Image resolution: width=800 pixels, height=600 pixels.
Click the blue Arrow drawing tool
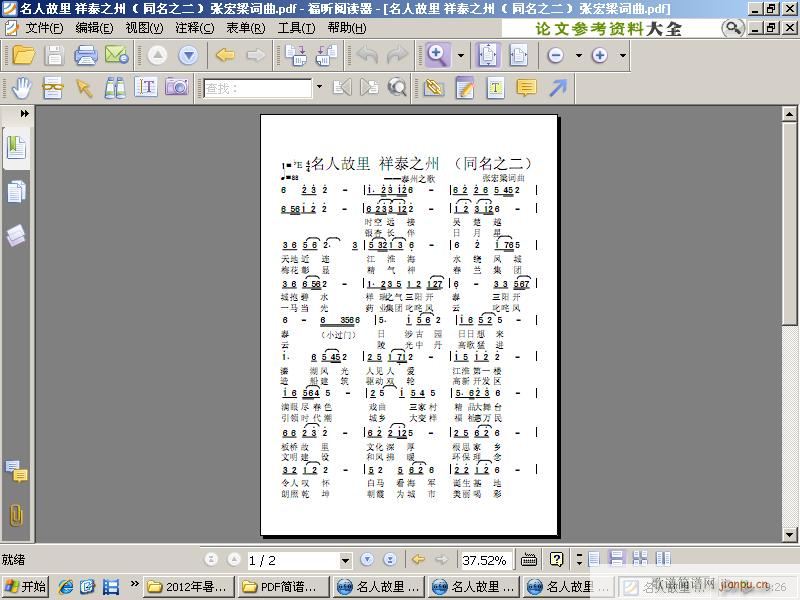point(557,88)
